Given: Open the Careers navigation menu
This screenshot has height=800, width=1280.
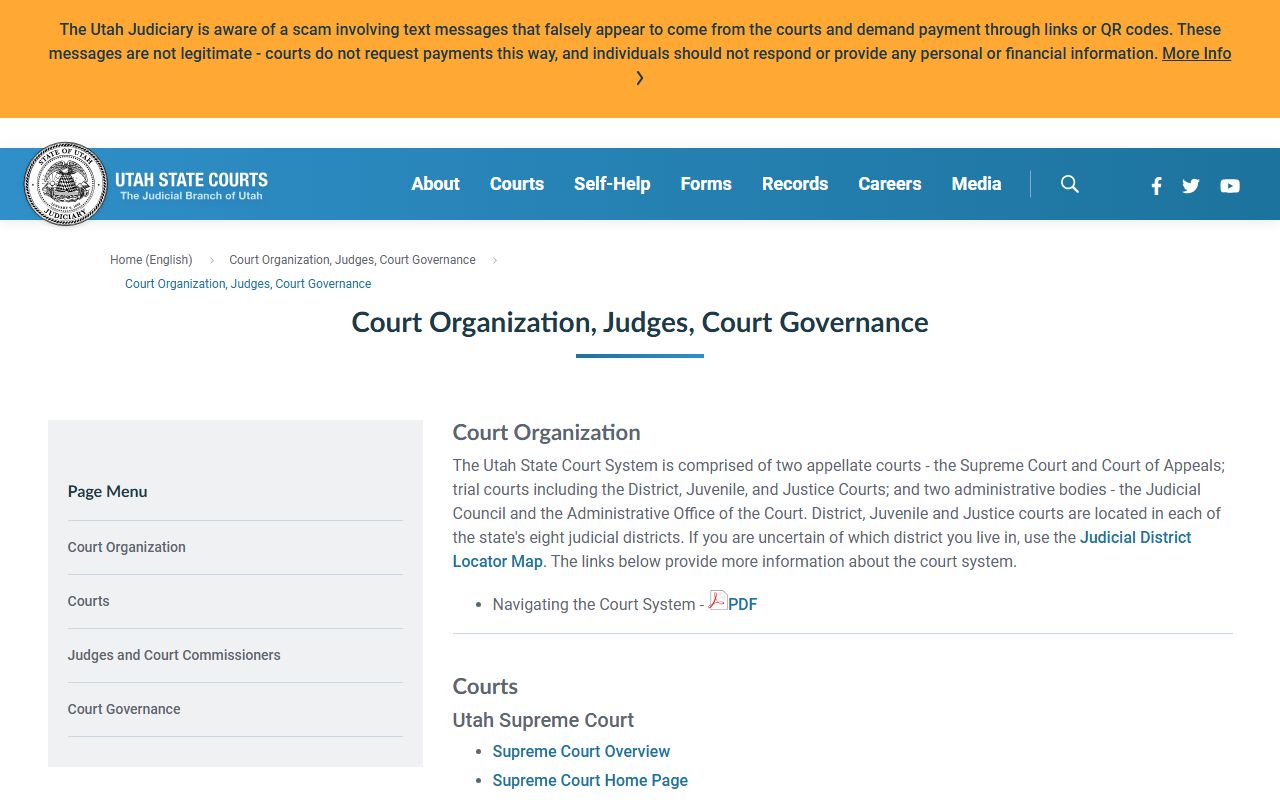Looking at the screenshot, I should 890,184.
